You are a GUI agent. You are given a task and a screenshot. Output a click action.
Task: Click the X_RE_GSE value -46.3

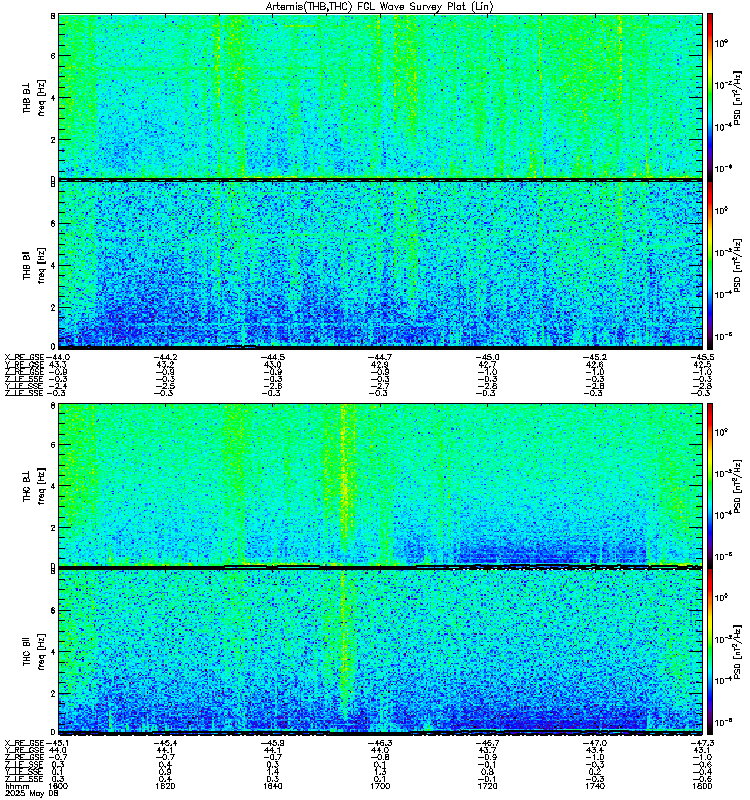tap(380, 743)
